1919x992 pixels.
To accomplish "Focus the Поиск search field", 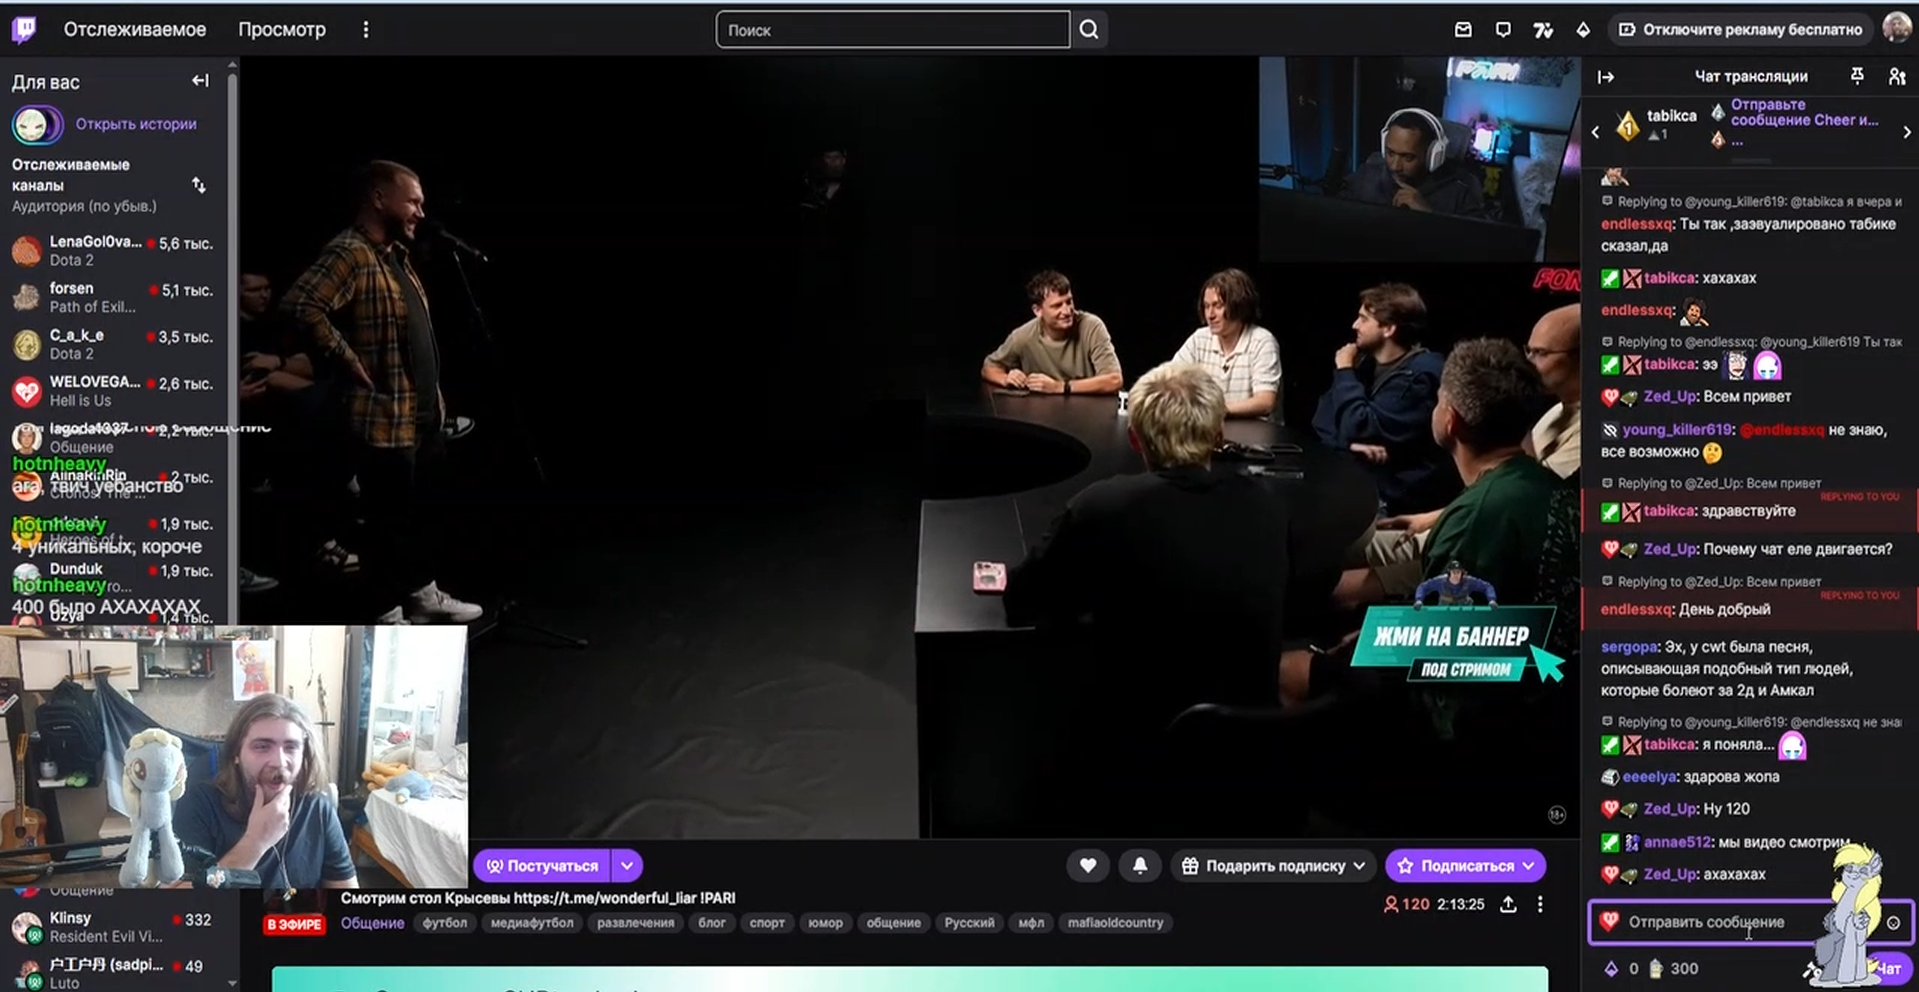I will point(893,30).
